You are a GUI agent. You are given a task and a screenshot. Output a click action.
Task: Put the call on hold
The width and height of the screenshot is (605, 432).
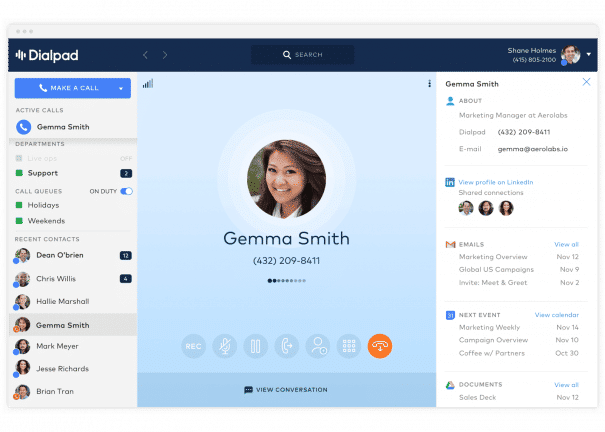click(x=255, y=346)
